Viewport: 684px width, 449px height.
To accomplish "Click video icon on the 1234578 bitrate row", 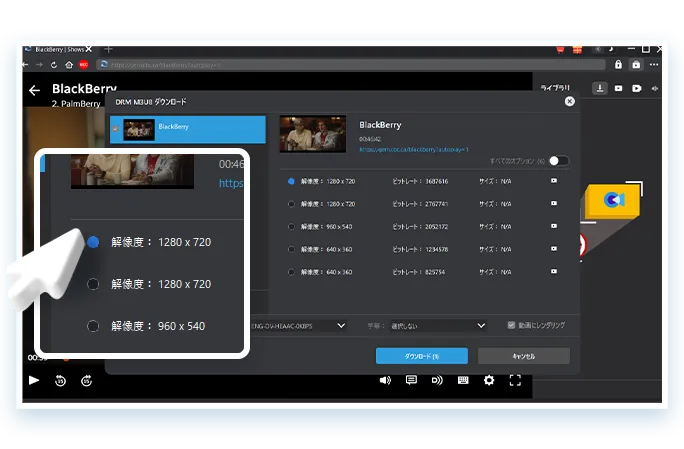I will pos(554,249).
